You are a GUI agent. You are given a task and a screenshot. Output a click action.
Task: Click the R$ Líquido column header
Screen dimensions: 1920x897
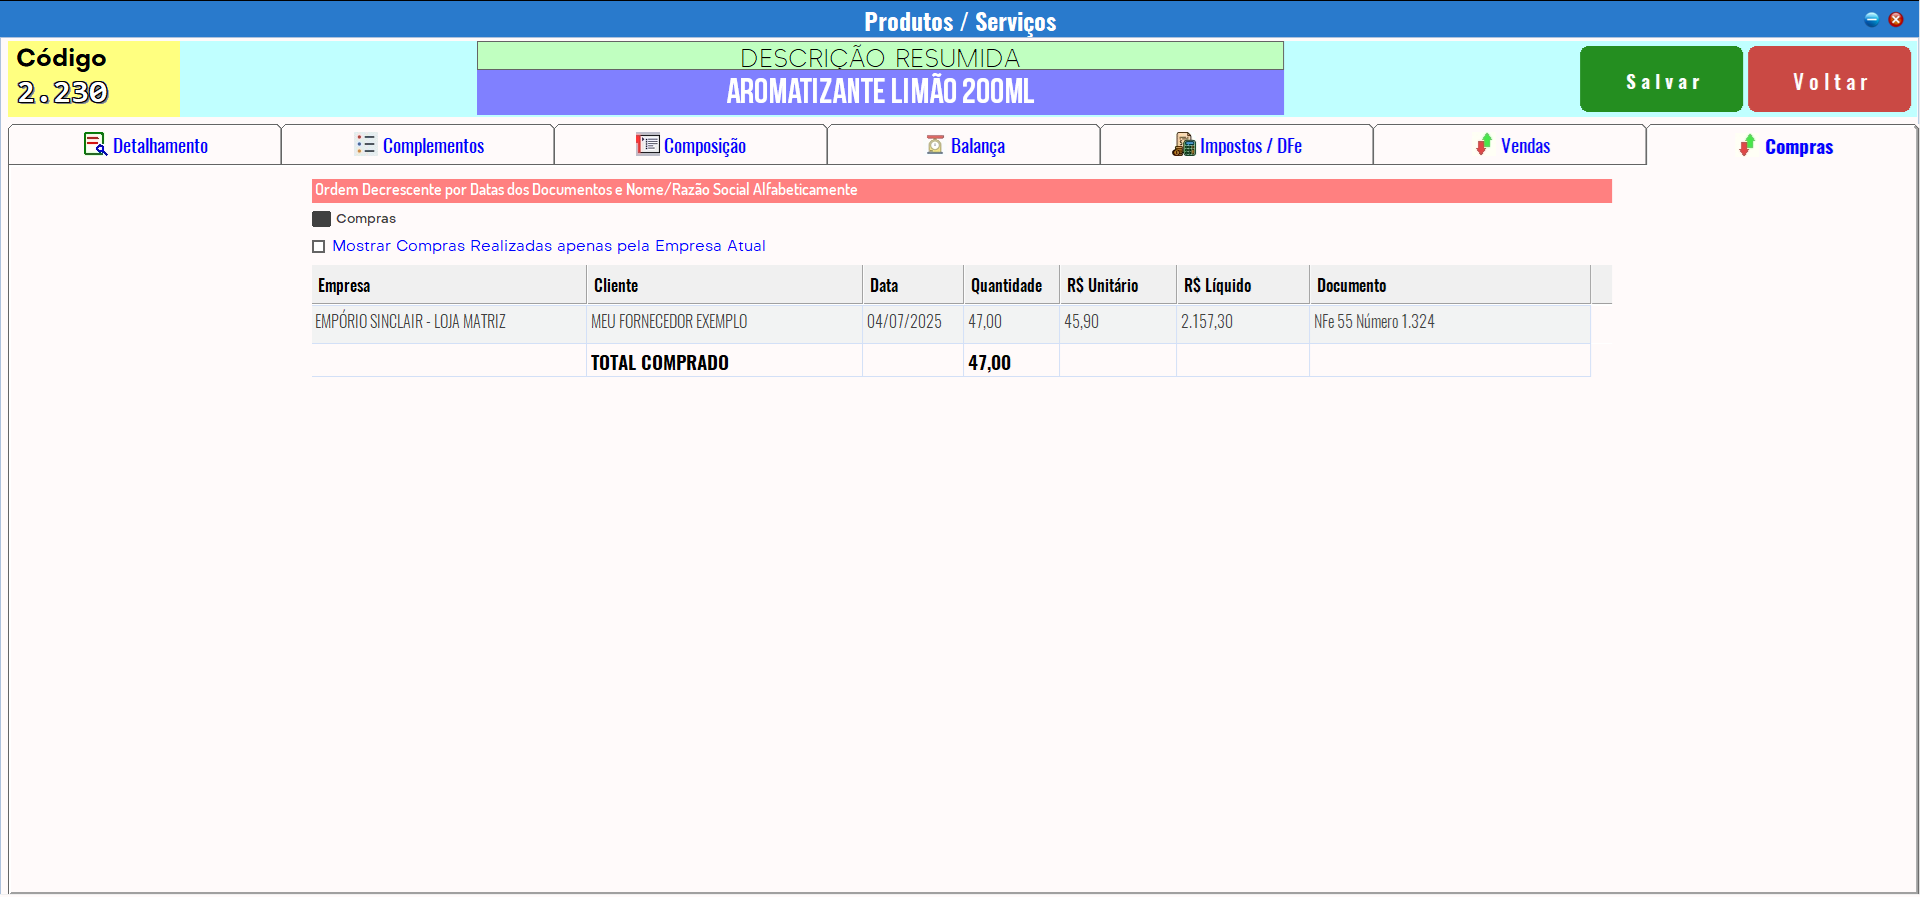pos(1243,285)
